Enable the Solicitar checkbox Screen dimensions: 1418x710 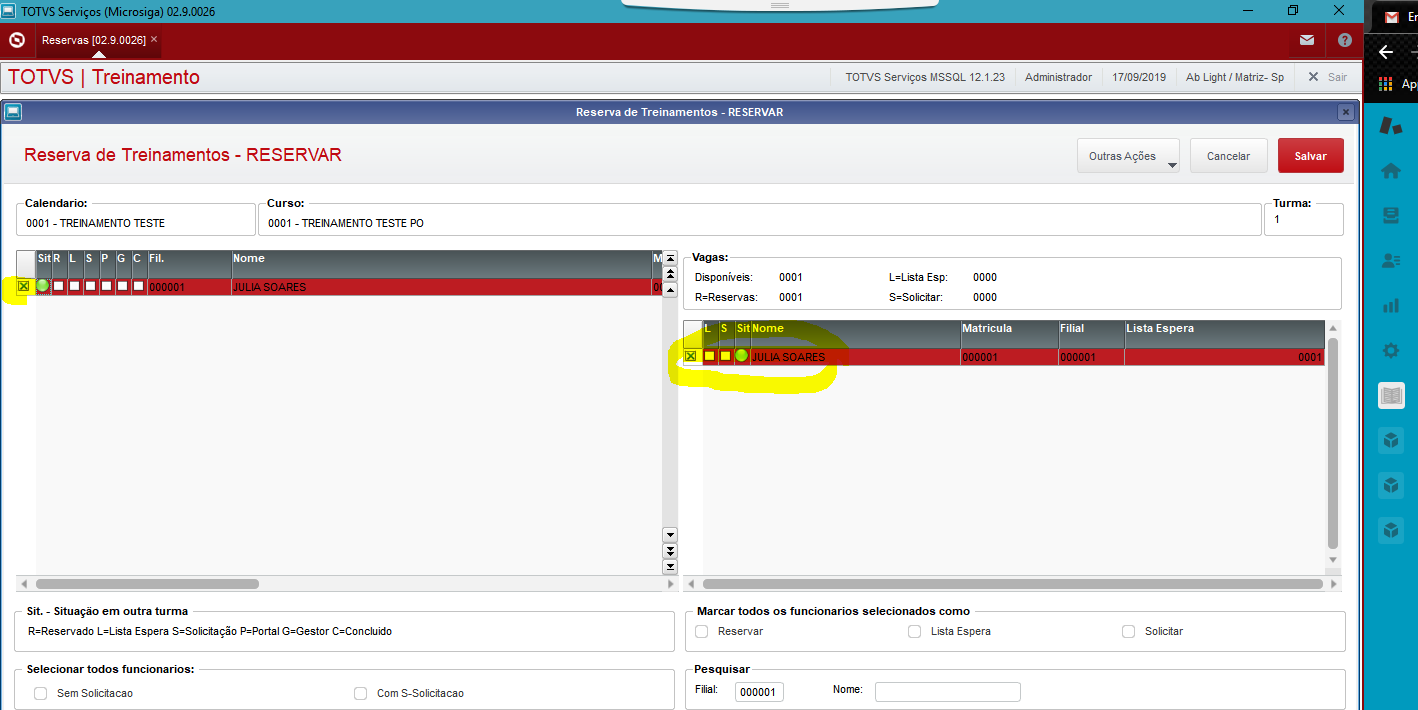pos(1128,631)
